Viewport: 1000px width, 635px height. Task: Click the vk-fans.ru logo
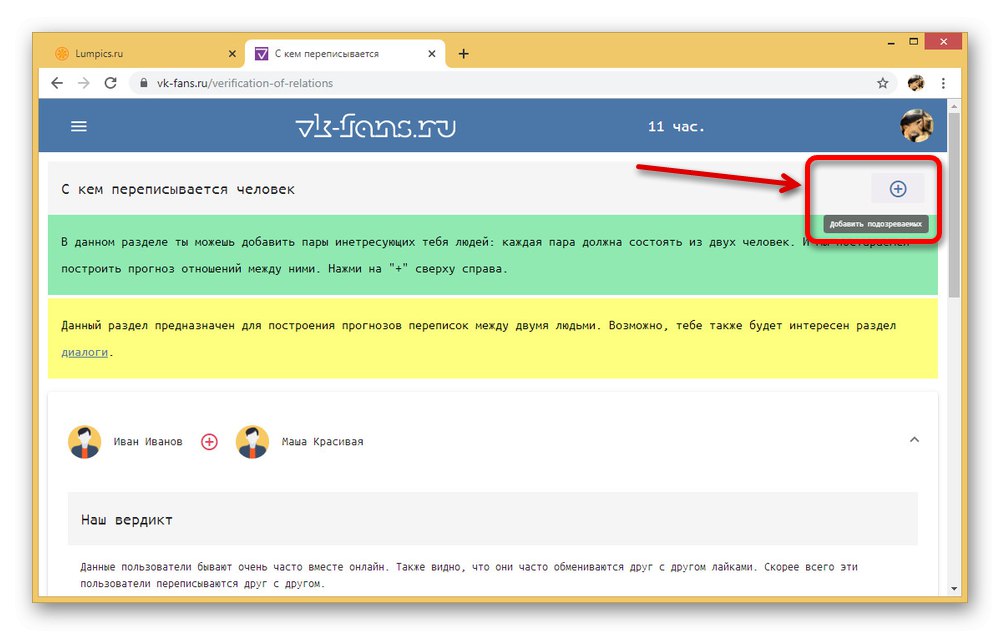(x=376, y=126)
